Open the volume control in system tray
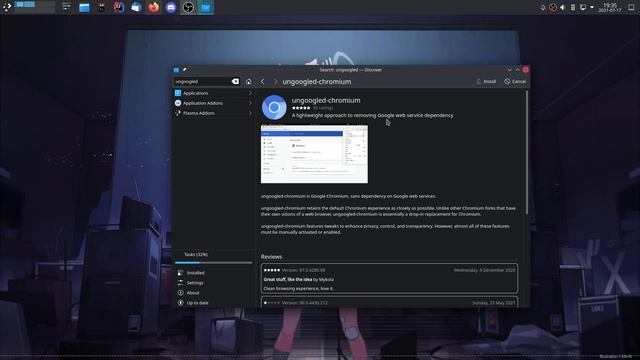Screen dimensions: 640x360 [562, 7]
